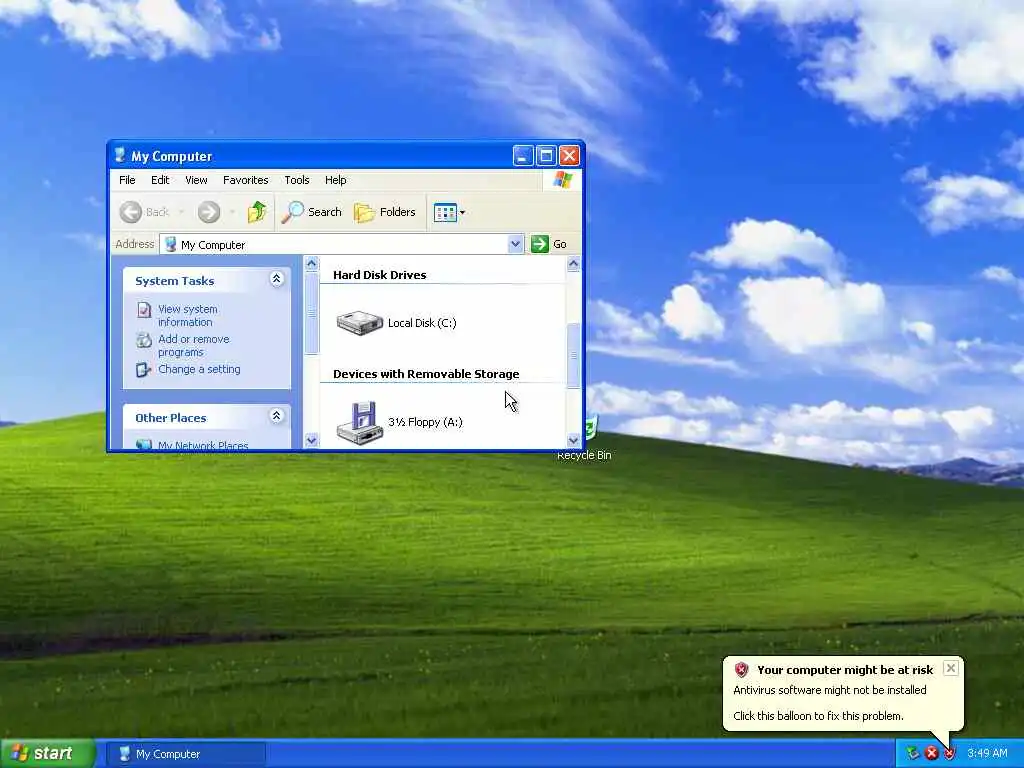Click the taskbar clock showing 3:49 AM
The width and height of the screenshot is (1024, 768).
point(987,754)
